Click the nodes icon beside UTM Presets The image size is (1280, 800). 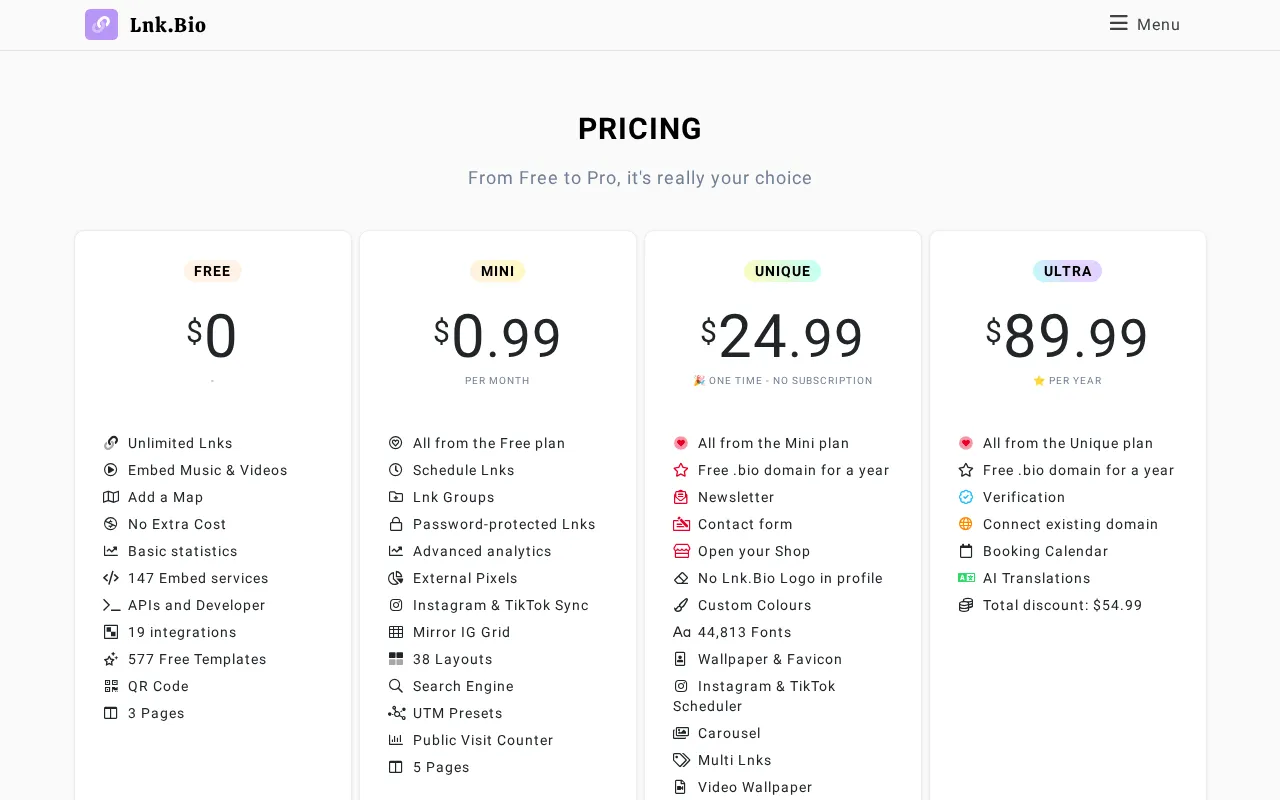point(396,713)
